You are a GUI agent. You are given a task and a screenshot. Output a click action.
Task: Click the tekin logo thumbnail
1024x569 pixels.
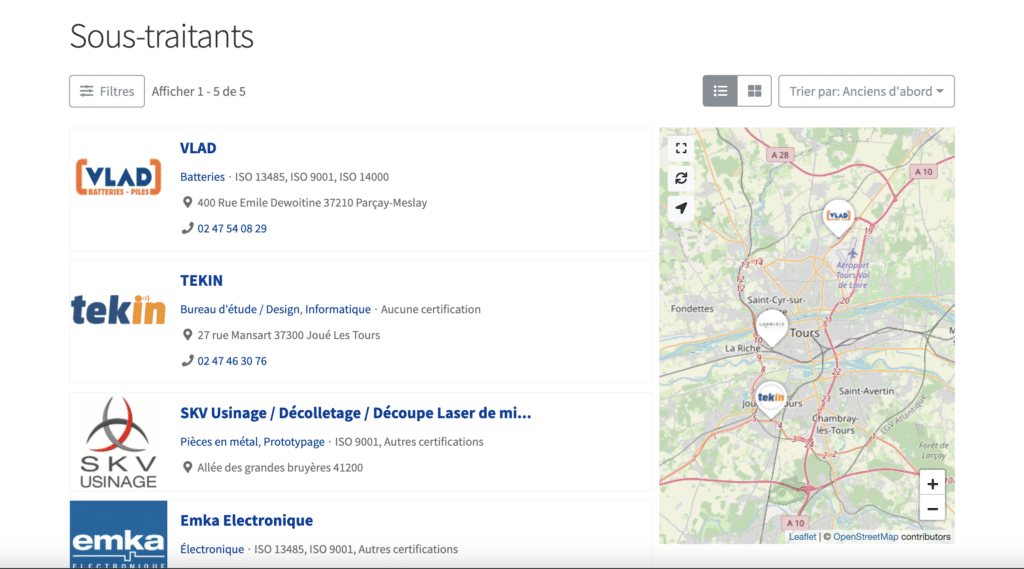(x=118, y=310)
